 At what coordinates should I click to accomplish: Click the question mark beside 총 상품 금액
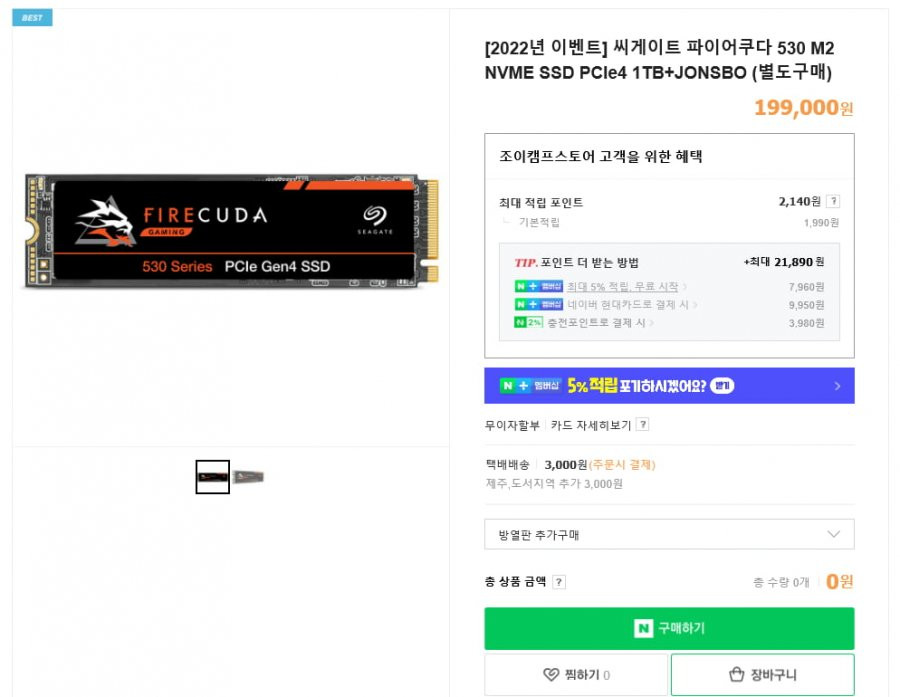558,582
